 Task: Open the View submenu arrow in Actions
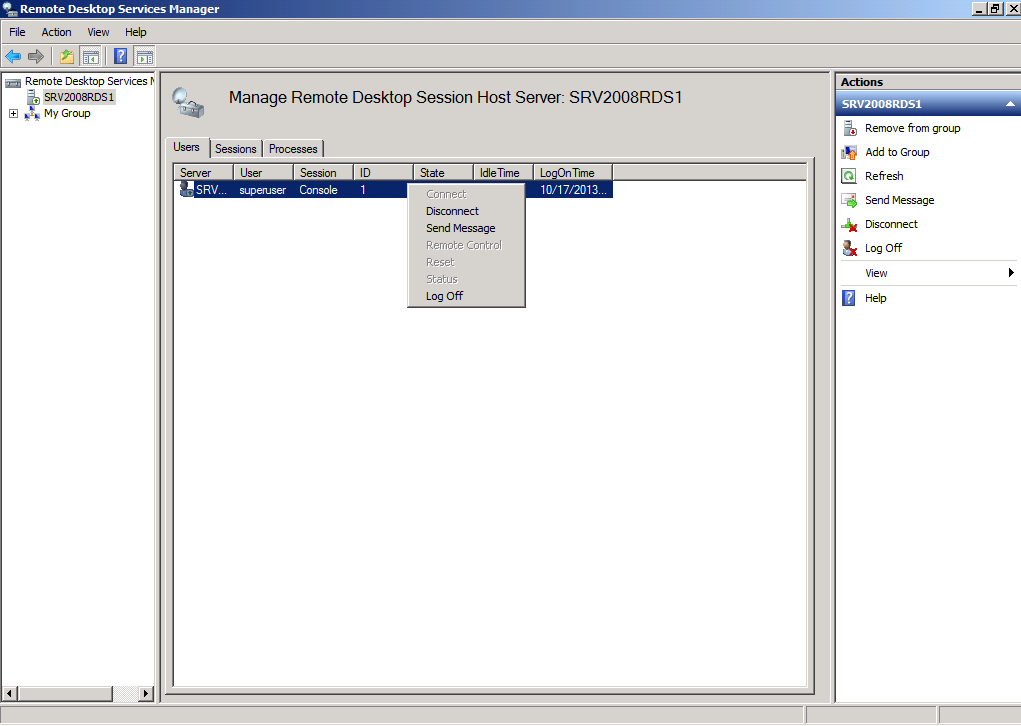pos(1011,273)
